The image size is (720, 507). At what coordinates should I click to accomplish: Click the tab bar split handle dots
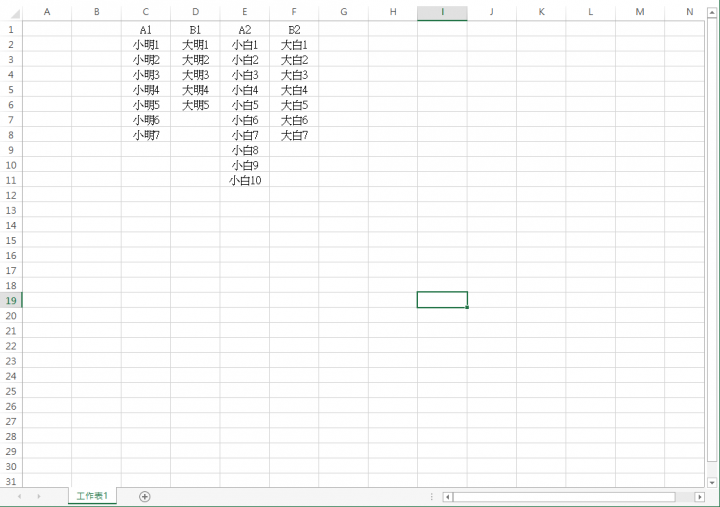pyautogui.click(x=432, y=497)
